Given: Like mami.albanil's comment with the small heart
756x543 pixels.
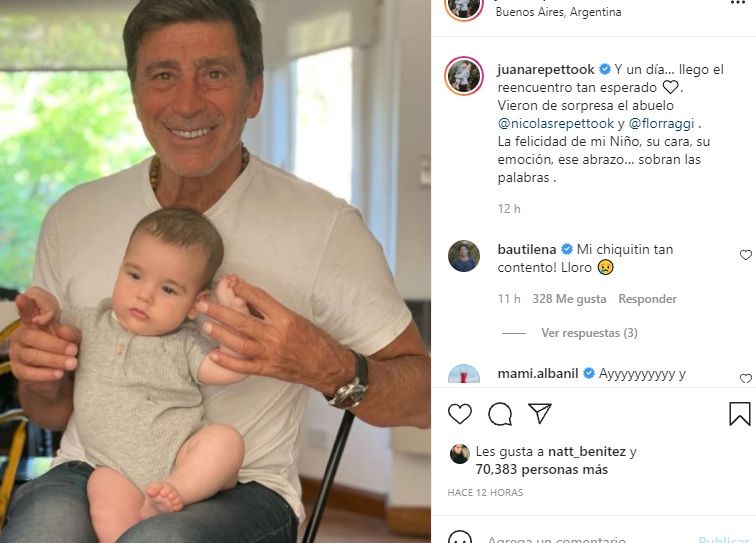Looking at the screenshot, I should pos(745,379).
